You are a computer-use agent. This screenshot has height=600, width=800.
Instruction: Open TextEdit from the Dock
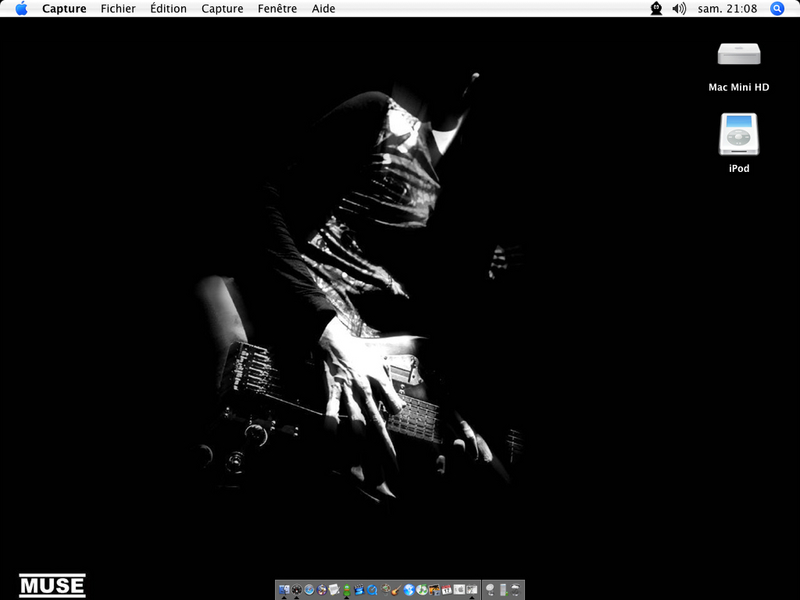(x=334, y=590)
